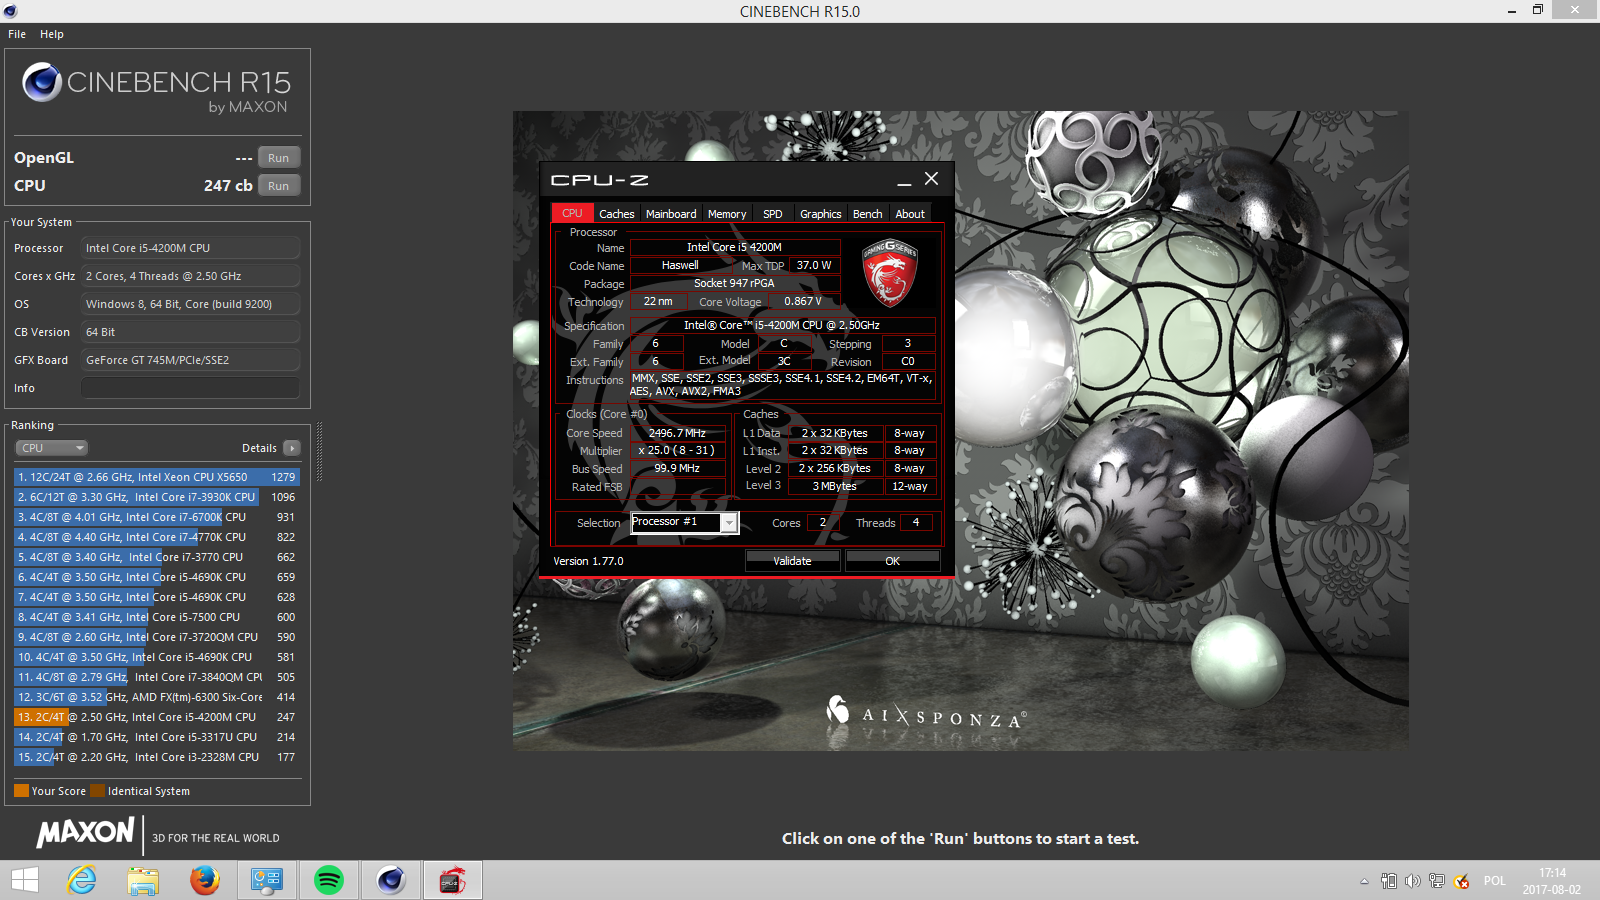Image resolution: width=1600 pixels, height=900 pixels.
Task: Select the CPU tab in CPU-Z
Action: pos(572,213)
